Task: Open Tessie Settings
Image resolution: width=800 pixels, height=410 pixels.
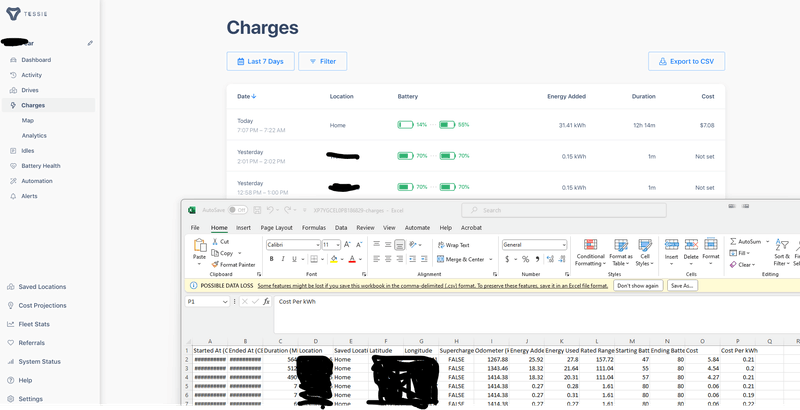Action: pos(31,399)
